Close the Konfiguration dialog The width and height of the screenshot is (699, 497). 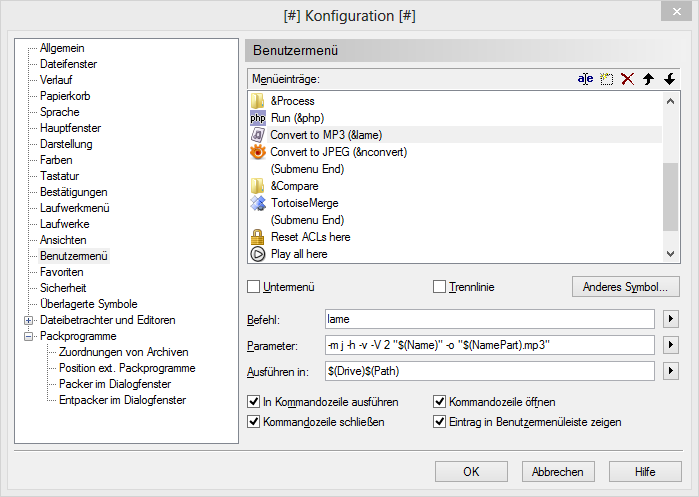(676, 12)
